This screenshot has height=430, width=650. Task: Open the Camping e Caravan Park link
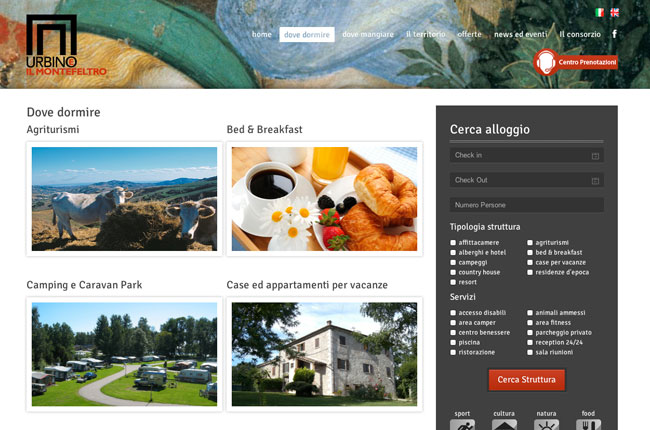84,285
